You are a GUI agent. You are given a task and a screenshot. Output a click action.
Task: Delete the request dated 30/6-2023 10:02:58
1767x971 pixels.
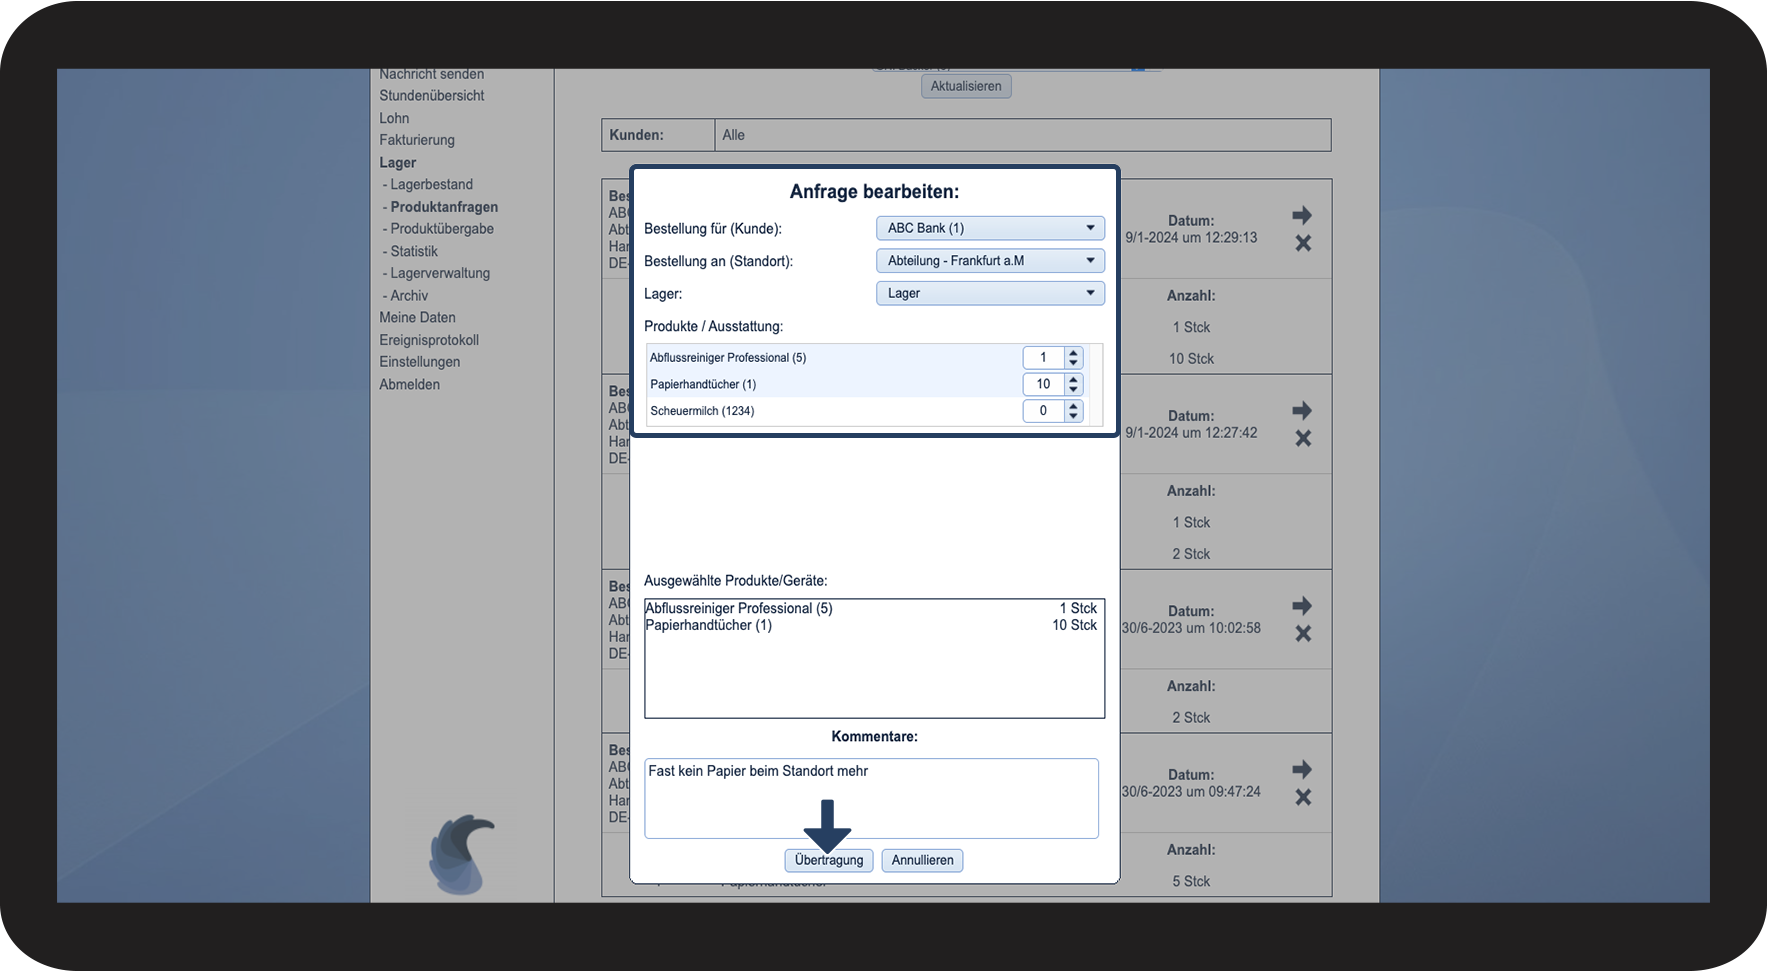1303,633
